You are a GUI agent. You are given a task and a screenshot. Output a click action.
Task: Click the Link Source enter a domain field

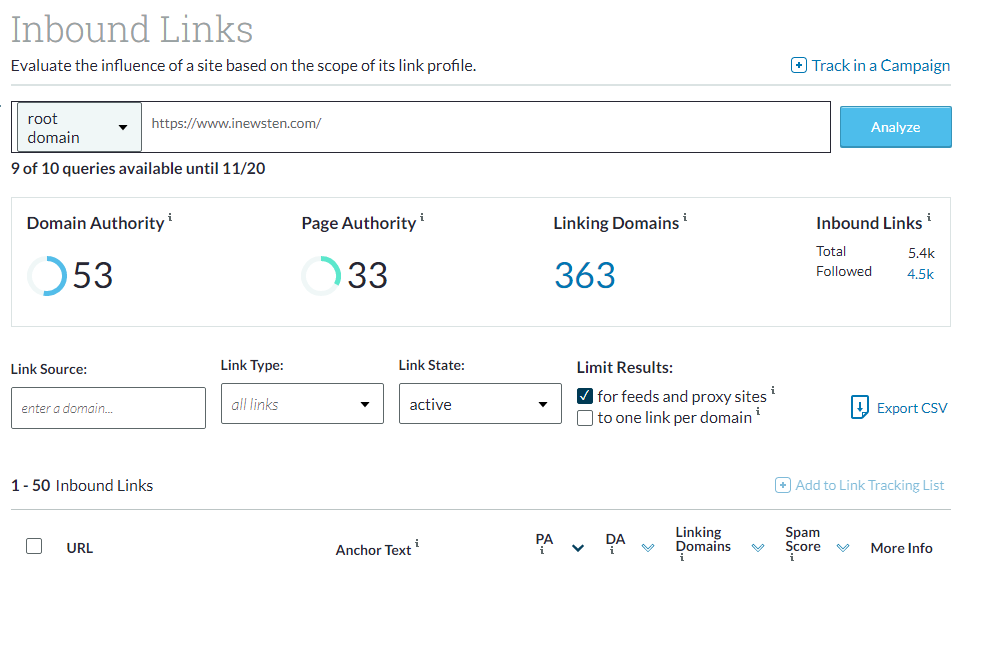[x=108, y=408]
